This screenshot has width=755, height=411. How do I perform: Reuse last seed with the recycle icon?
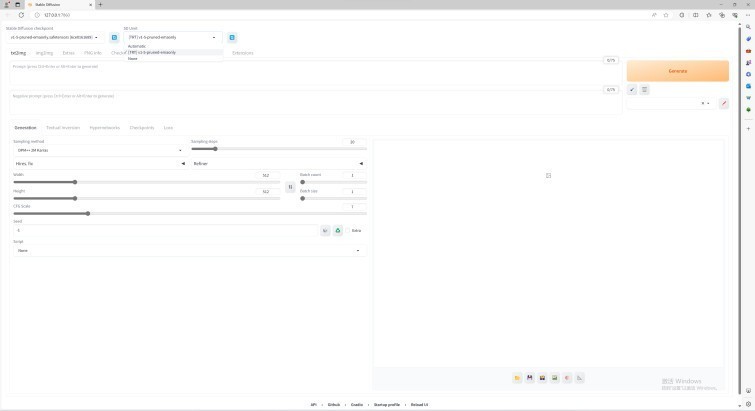point(338,231)
